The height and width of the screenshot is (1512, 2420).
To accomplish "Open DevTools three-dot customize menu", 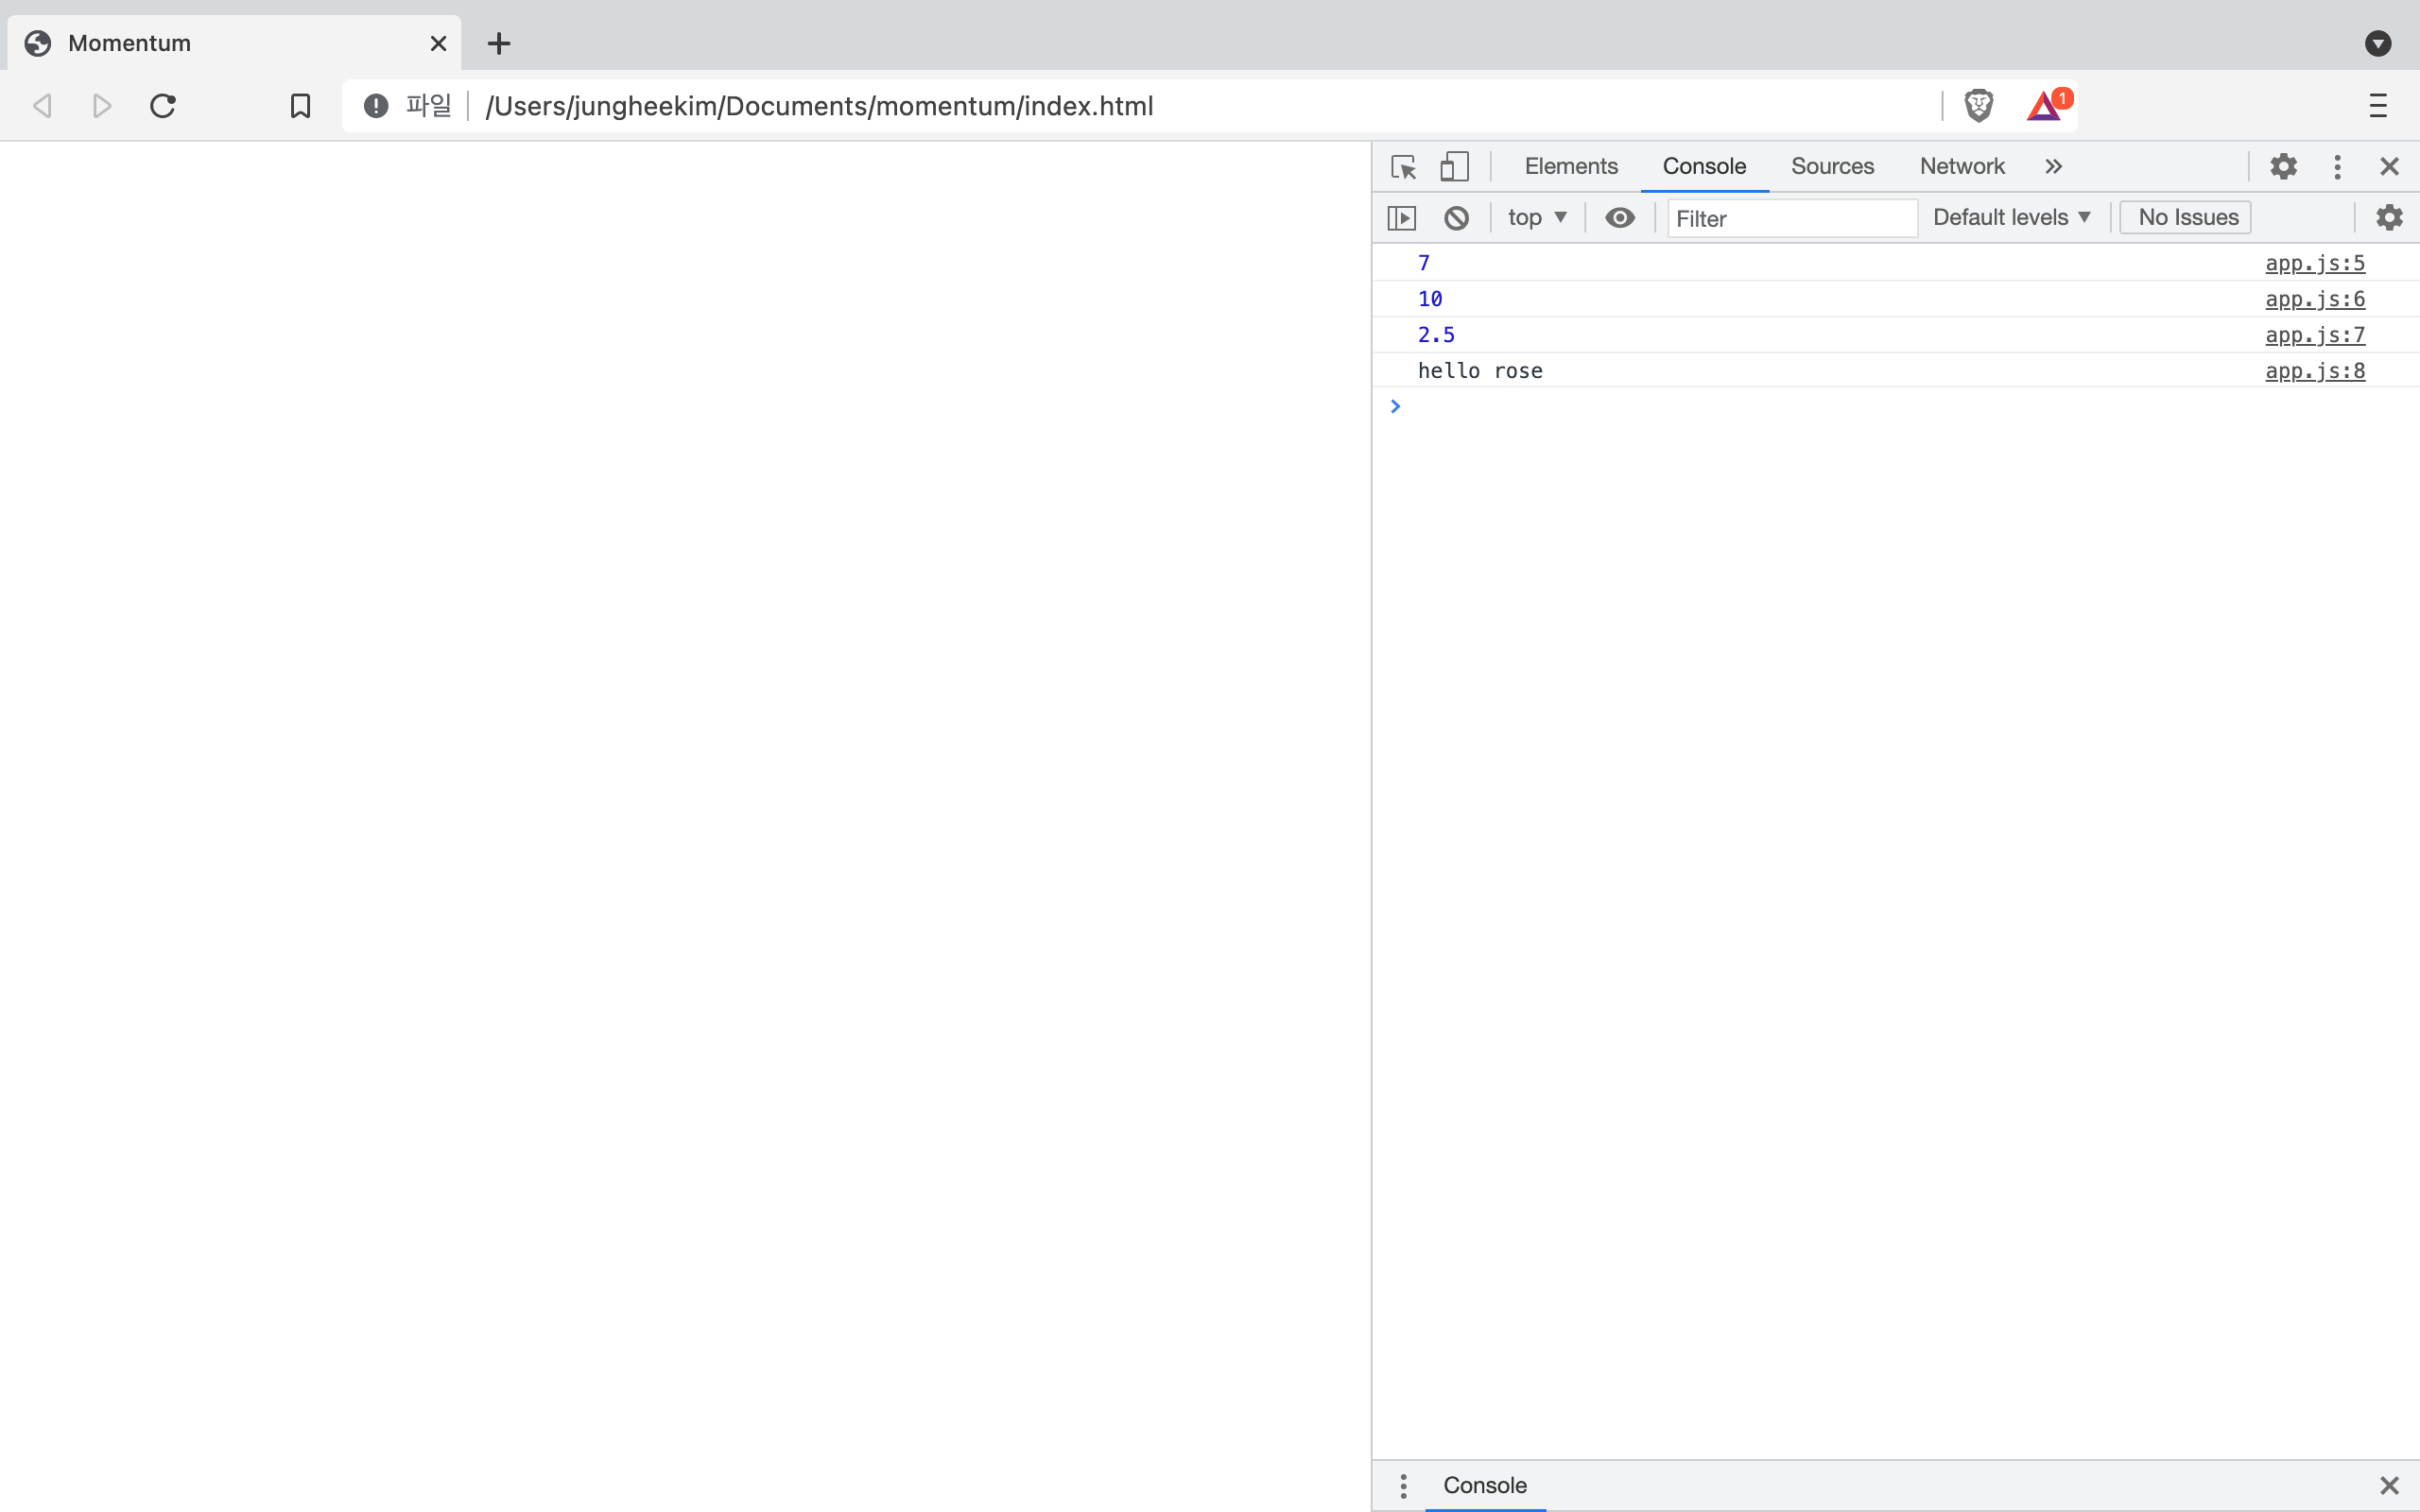I will 2337,166.
